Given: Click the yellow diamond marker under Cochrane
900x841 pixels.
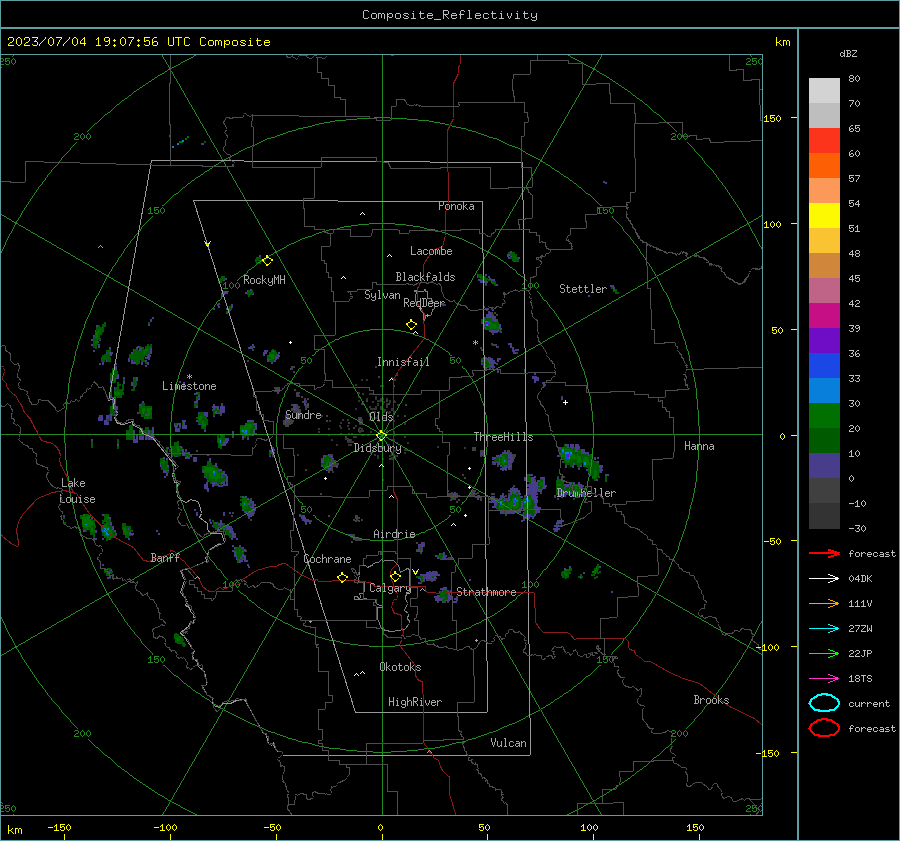Looking at the screenshot, I should point(342,577).
